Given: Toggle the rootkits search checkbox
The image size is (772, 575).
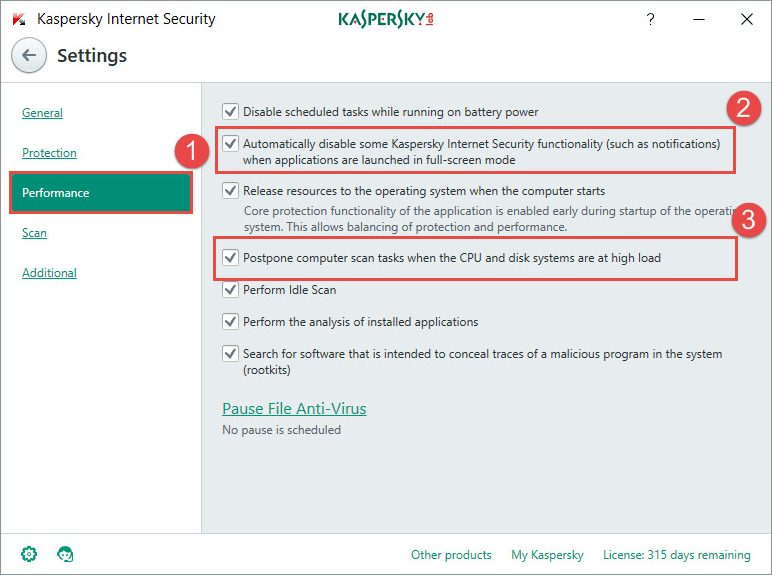Looking at the screenshot, I should [x=230, y=353].
